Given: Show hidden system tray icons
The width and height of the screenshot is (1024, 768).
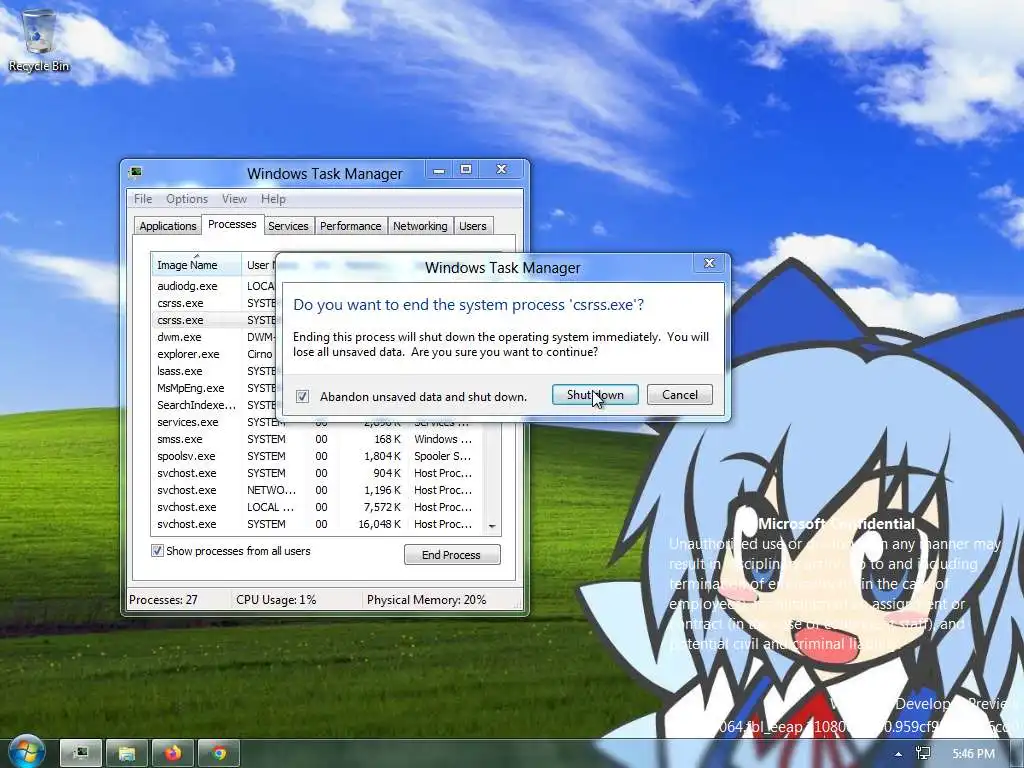Looking at the screenshot, I should 899,754.
